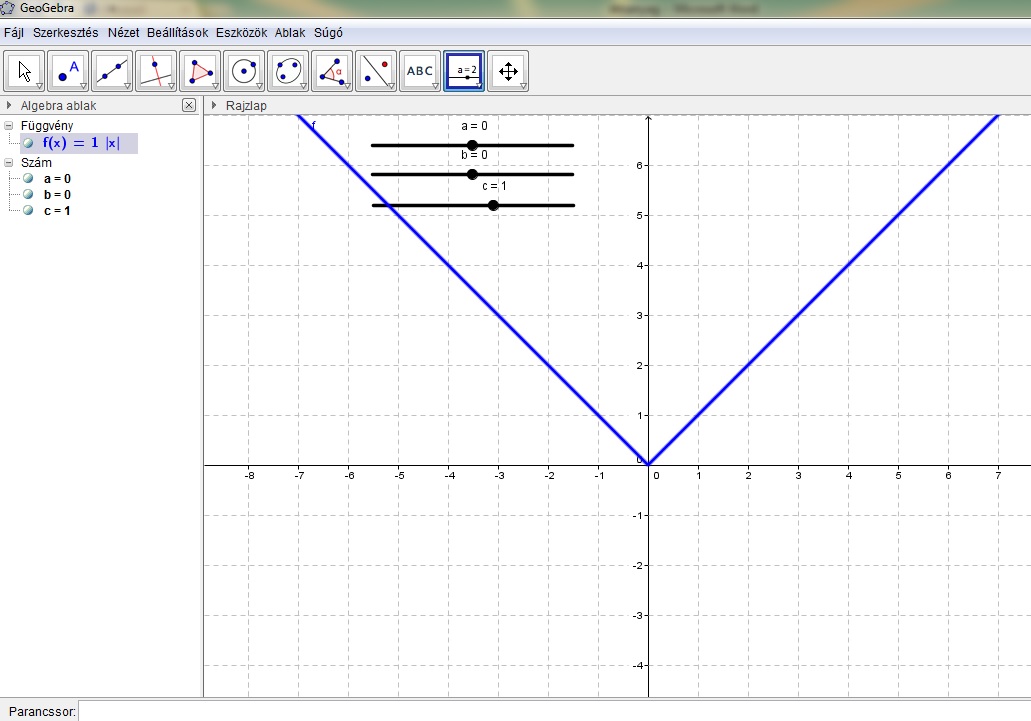Select f(x) = 1 |x| in algebra list
Screen dimensions: 1031x721
(82, 143)
